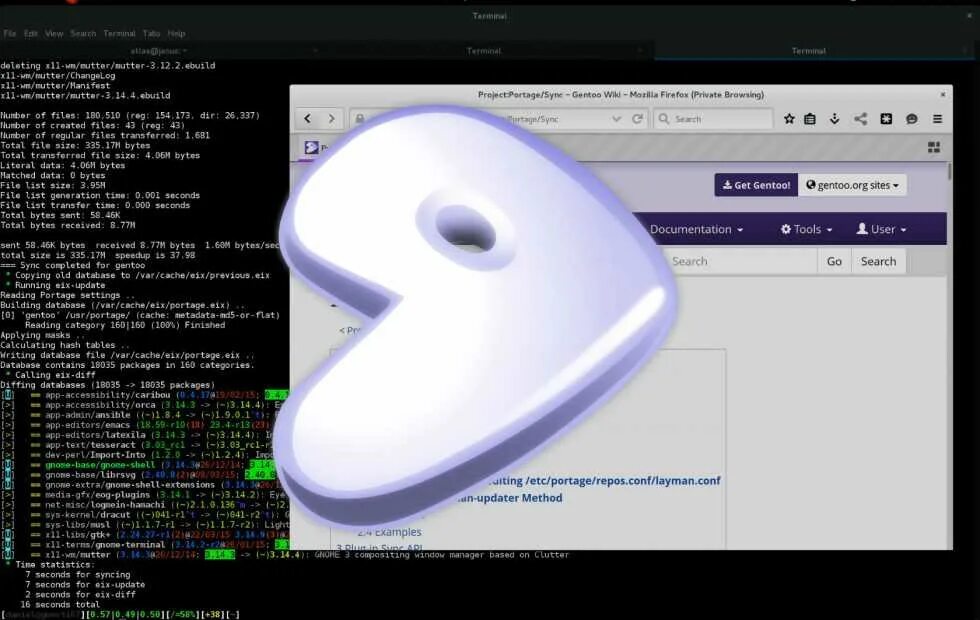The width and height of the screenshot is (980, 620).
Task: Open the terminal View menu
Action: (x=54, y=34)
